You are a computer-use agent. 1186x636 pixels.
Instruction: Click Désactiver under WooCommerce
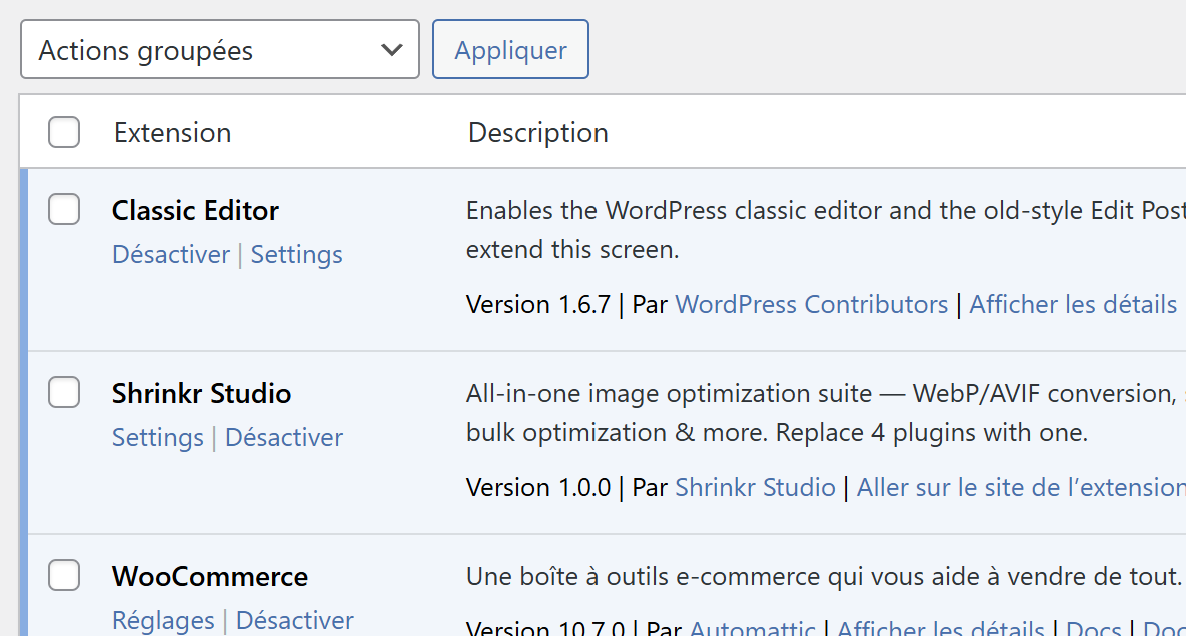pos(294,620)
